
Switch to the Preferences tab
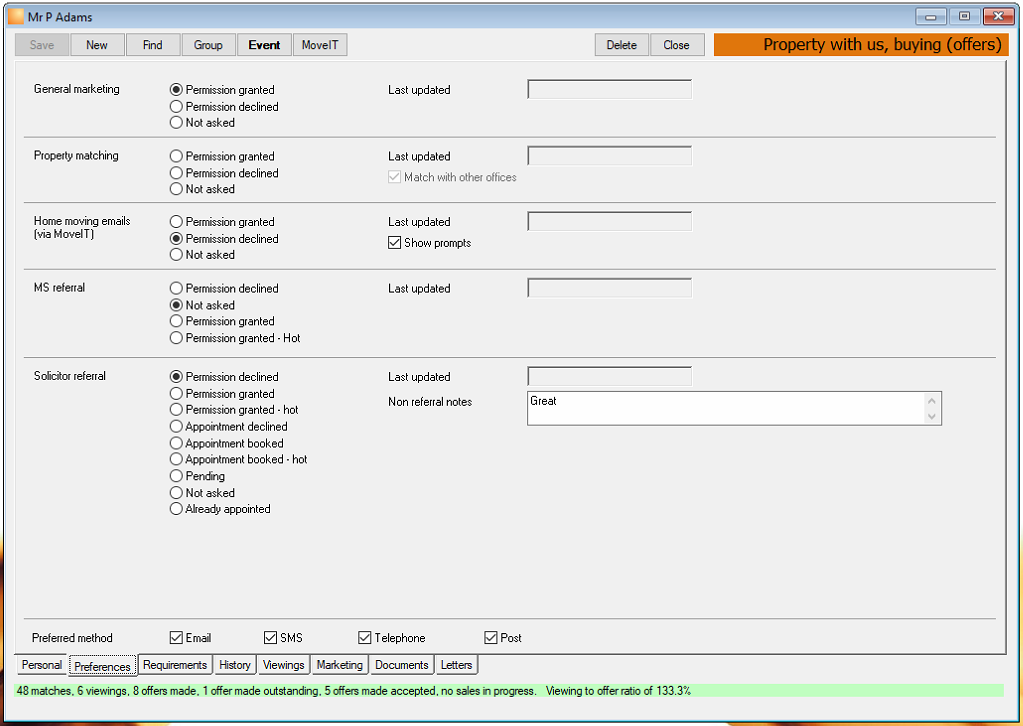102,666
